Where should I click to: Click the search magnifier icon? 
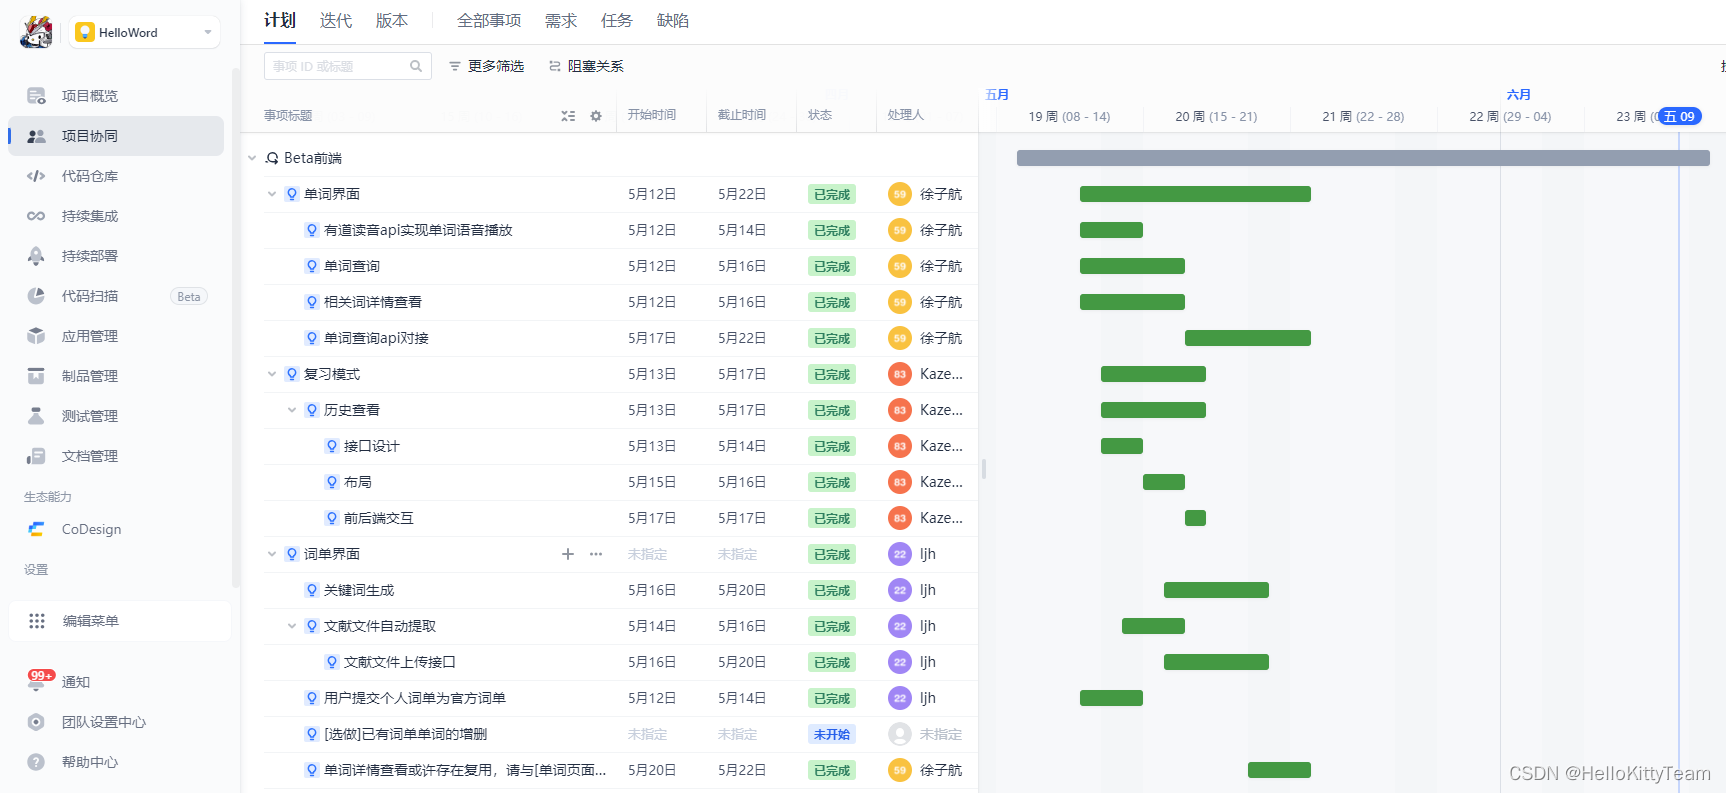(416, 66)
